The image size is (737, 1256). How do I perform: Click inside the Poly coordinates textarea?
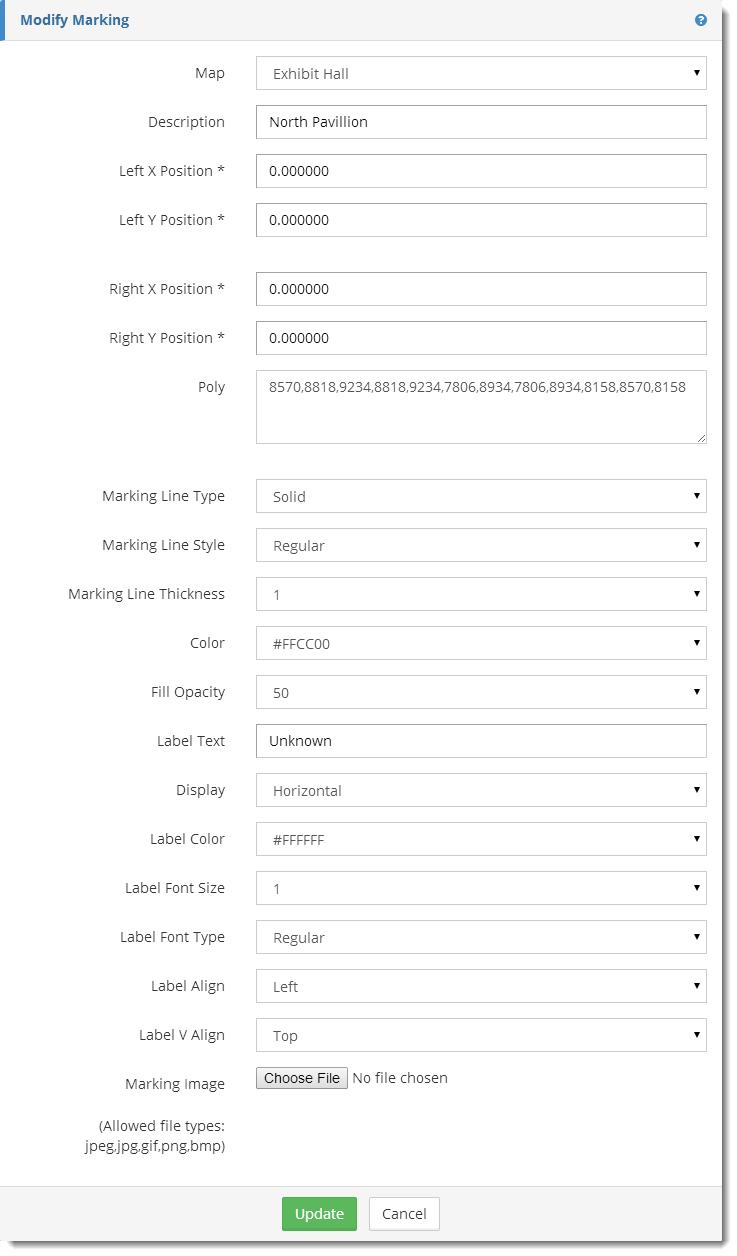[x=481, y=407]
